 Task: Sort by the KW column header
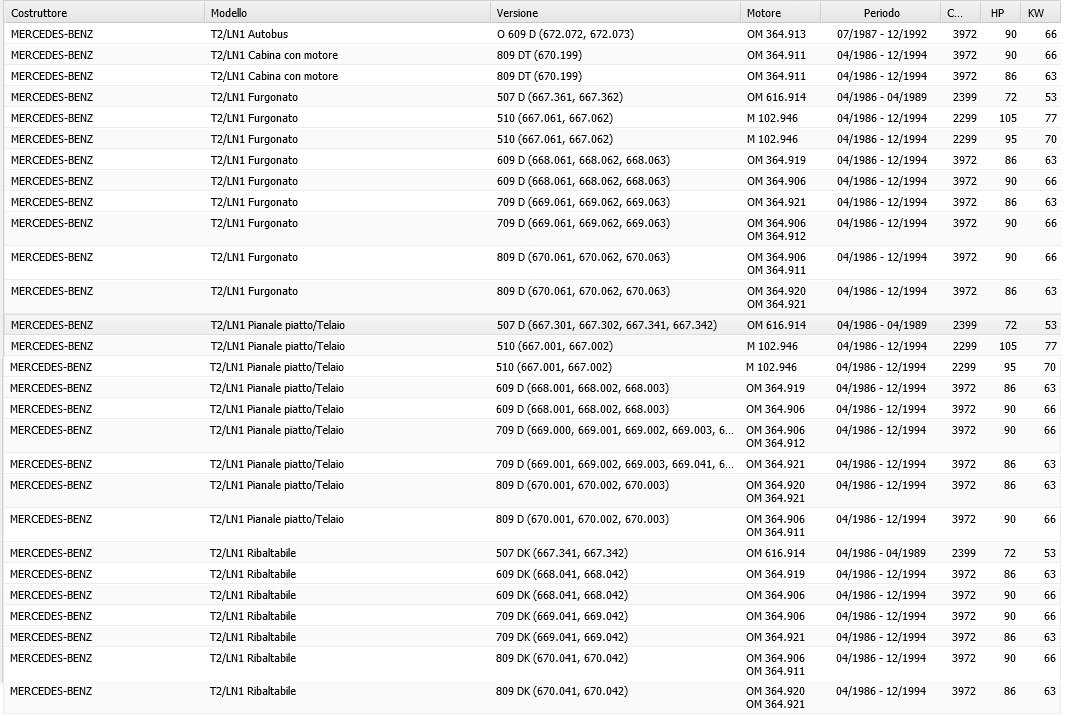click(1040, 13)
